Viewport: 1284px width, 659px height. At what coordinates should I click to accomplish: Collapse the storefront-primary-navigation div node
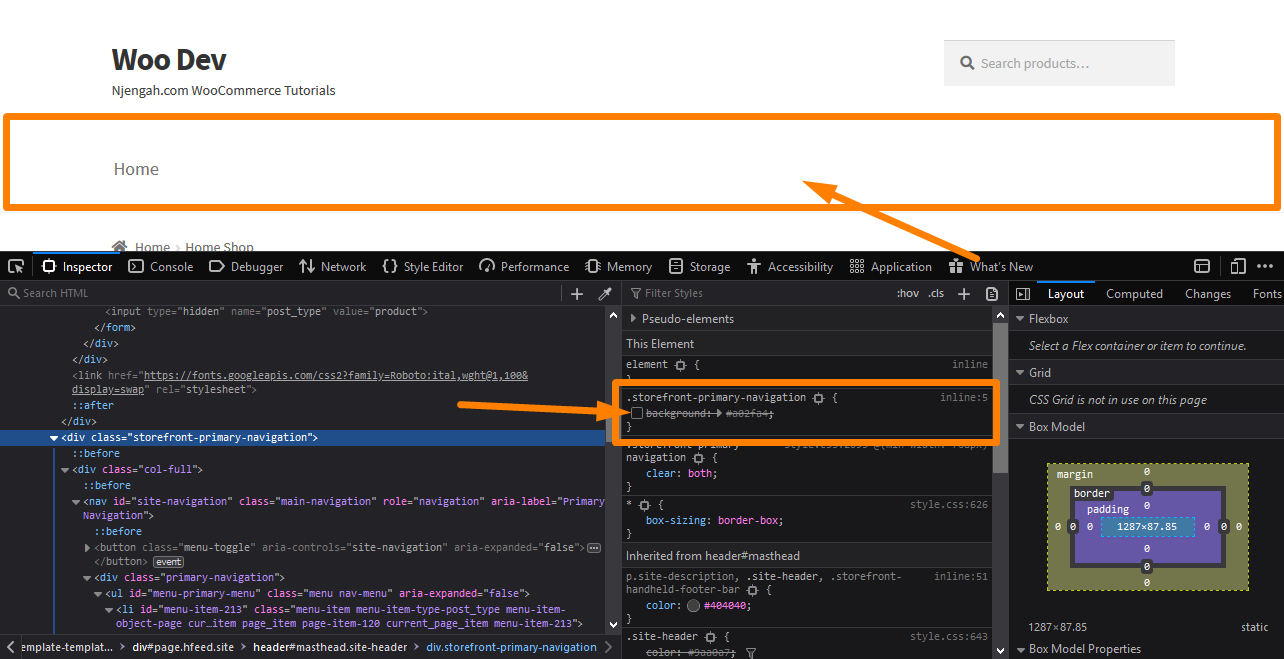(54, 438)
